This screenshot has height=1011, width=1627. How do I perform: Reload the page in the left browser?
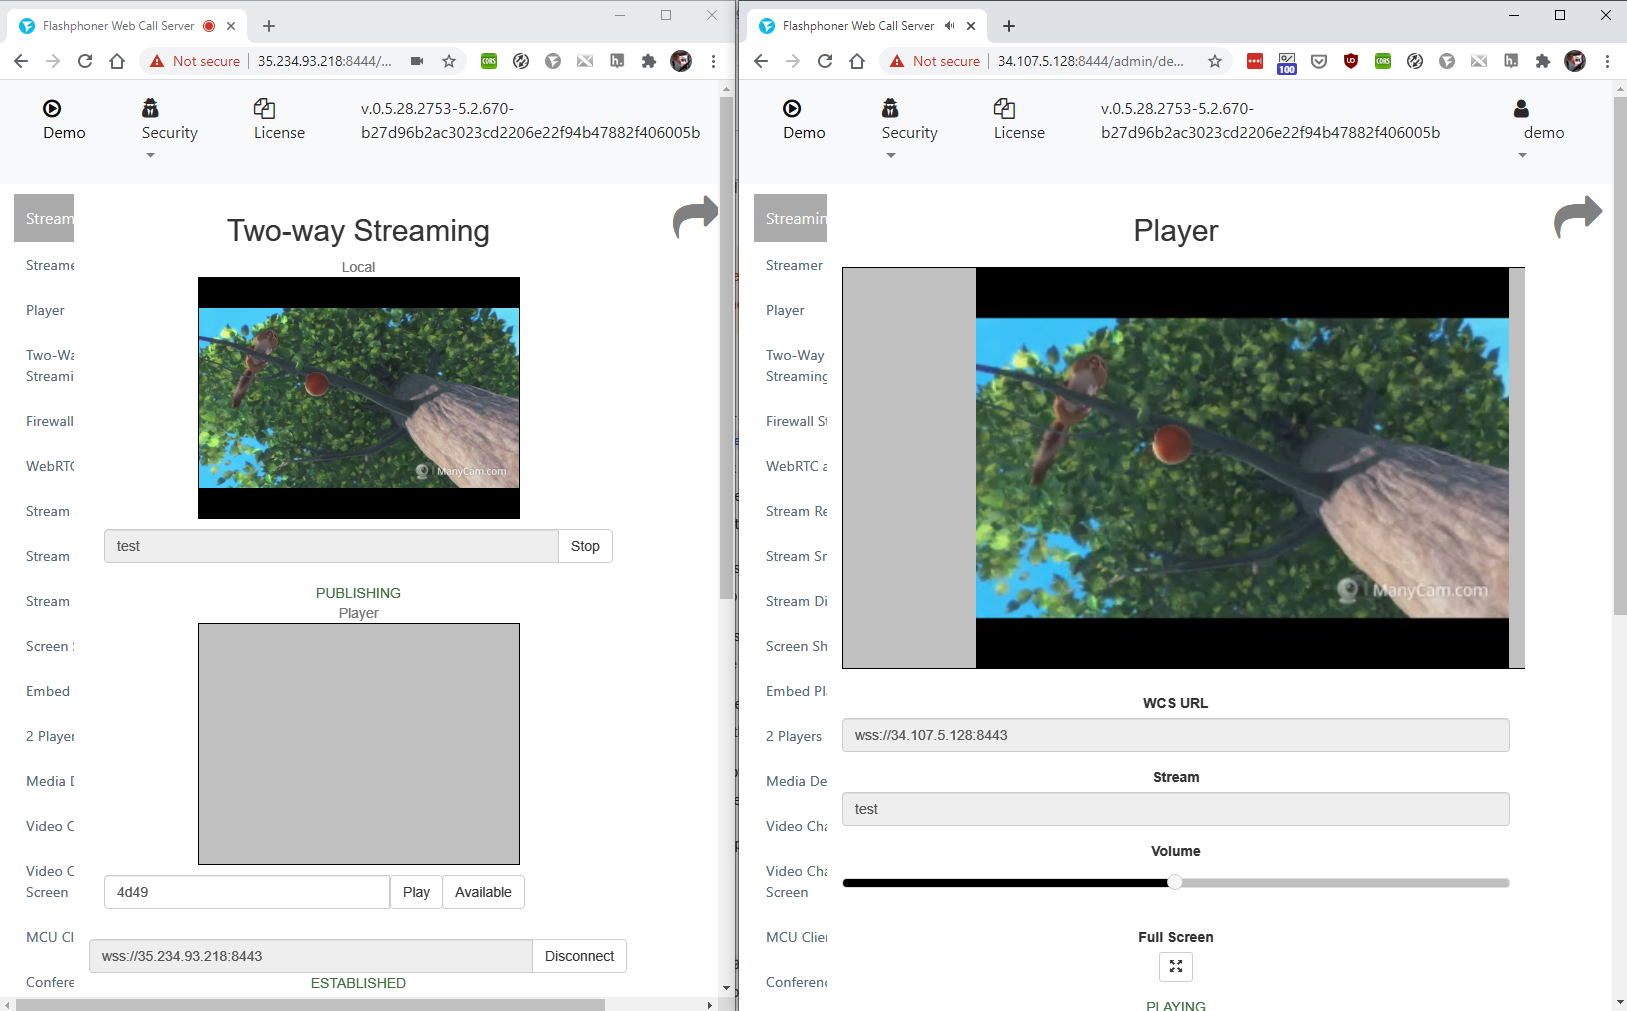pyautogui.click(x=85, y=61)
